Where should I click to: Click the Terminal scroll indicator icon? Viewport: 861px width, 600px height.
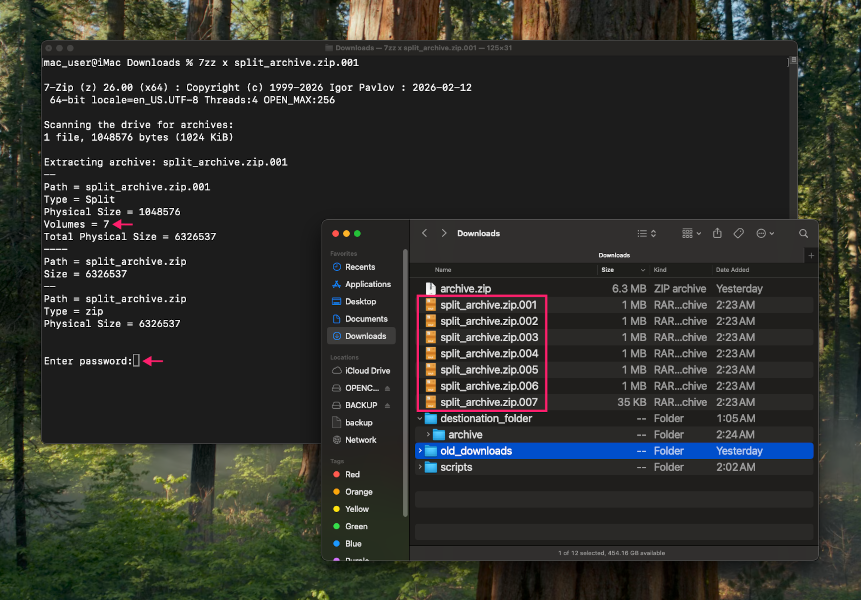[x=793, y=60]
